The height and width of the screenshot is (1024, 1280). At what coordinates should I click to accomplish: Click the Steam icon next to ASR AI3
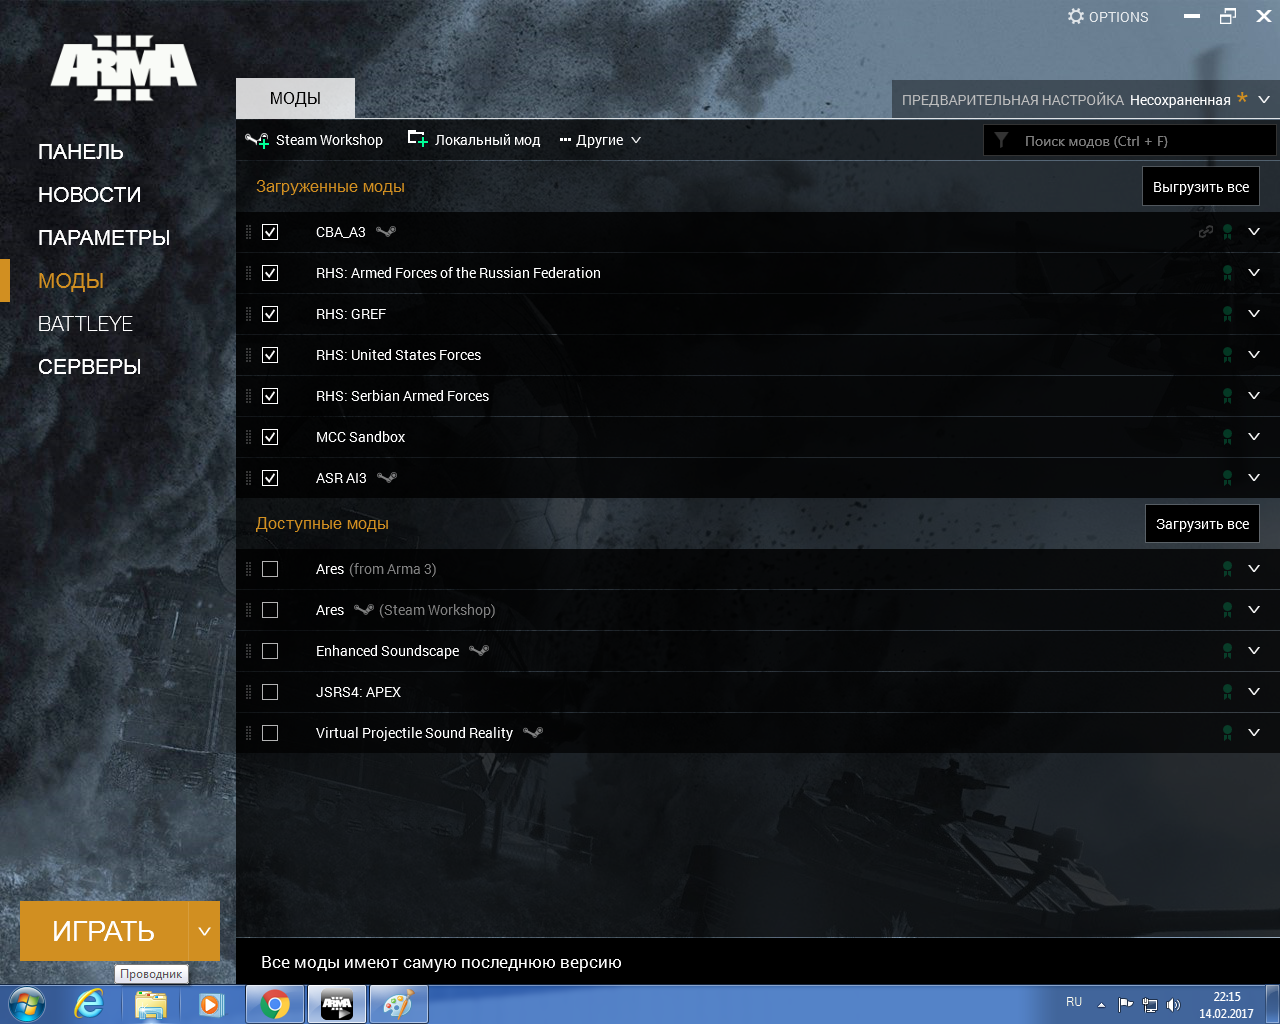[387, 478]
